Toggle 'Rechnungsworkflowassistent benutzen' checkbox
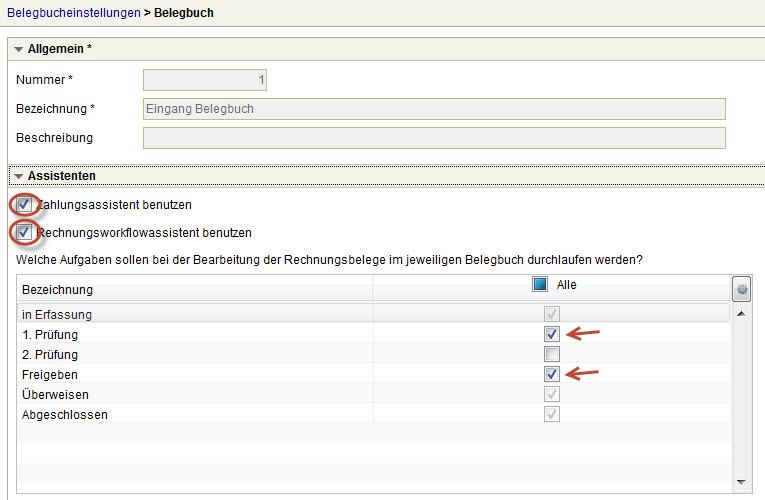 [24, 232]
